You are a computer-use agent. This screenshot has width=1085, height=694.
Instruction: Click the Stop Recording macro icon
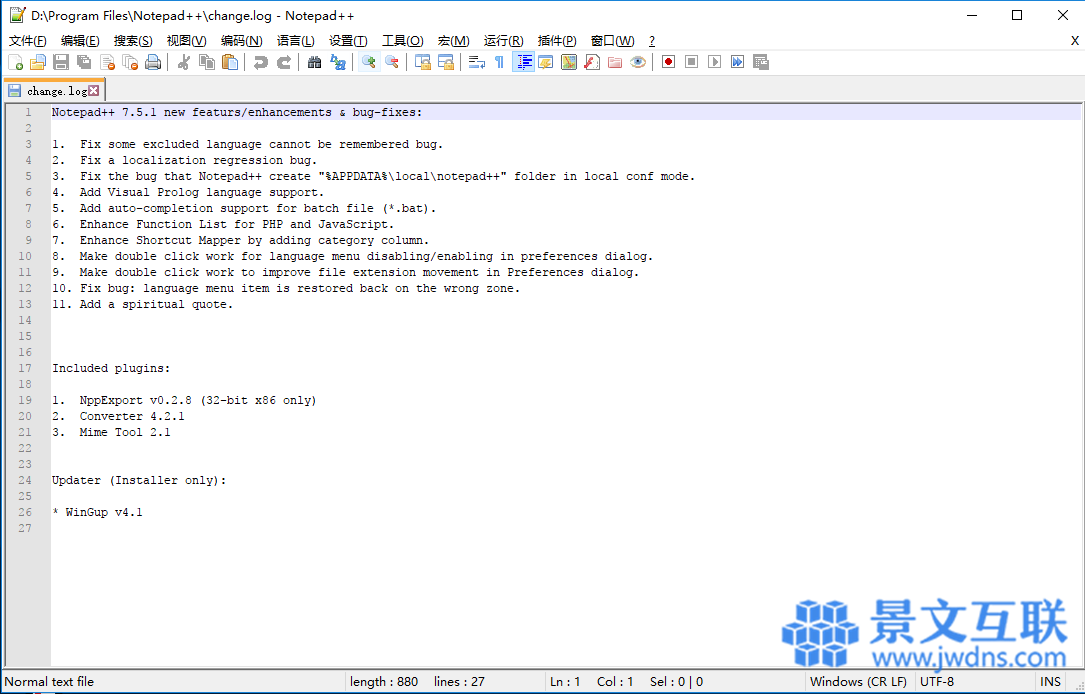(691, 62)
